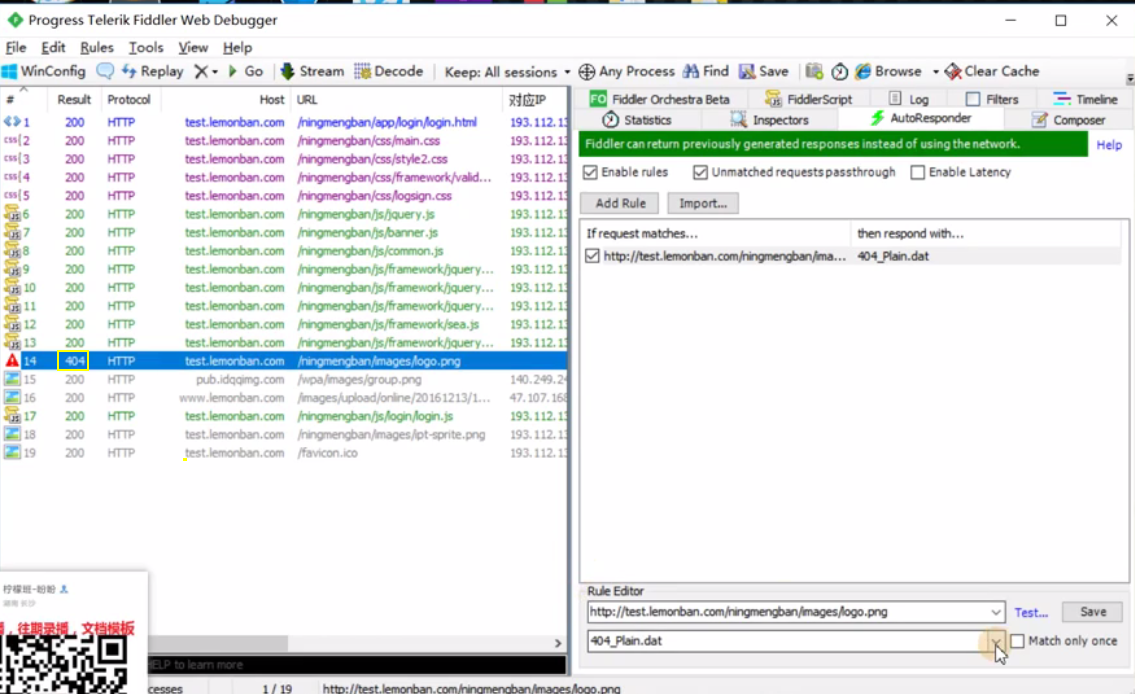Open the Rules menu
This screenshot has width=1135, height=694.
click(96, 47)
